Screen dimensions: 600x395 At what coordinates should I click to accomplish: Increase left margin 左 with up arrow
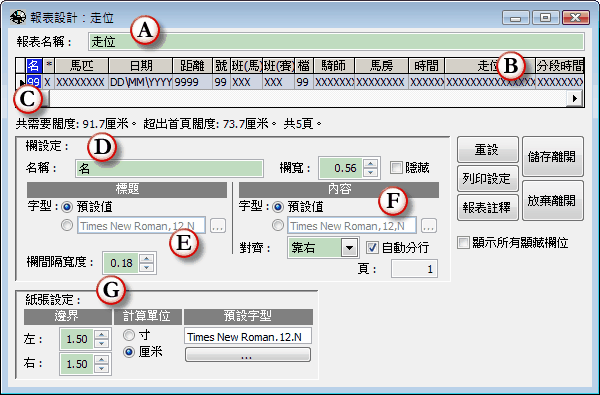point(101,335)
